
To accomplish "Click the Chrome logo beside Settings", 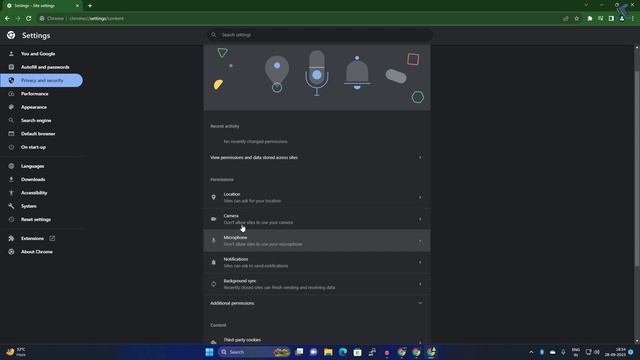I will click(x=11, y=35).
